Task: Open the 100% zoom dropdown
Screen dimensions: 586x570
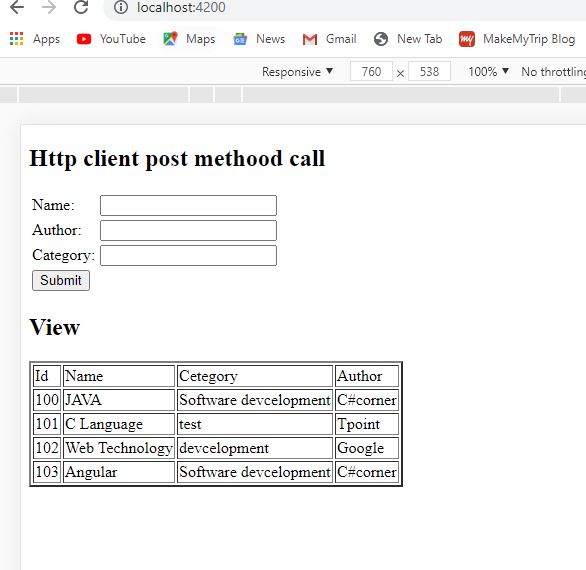Action: (488, 71)
